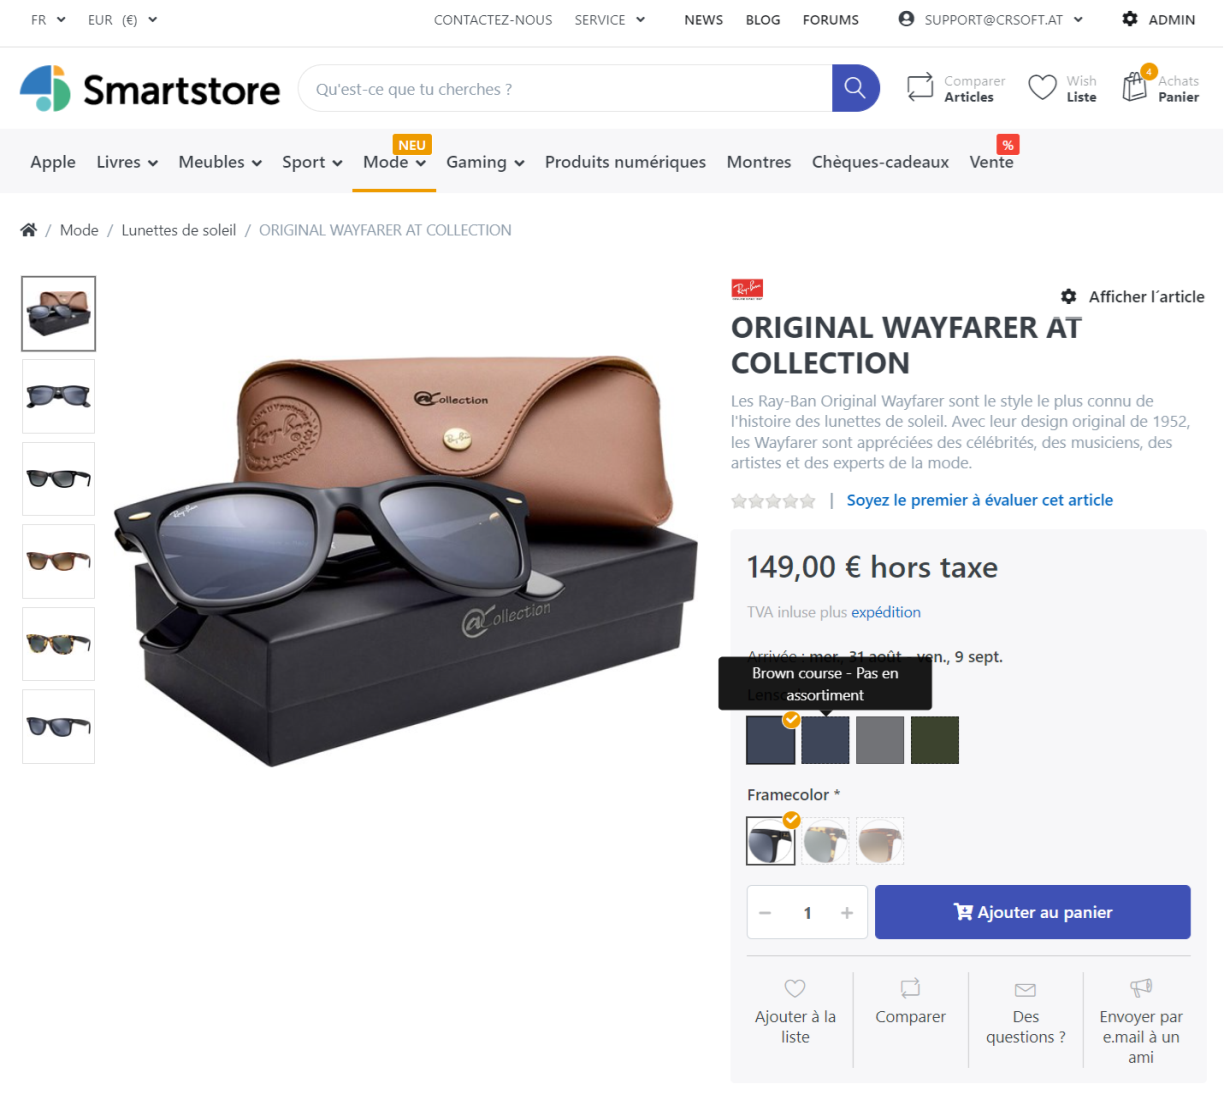1224x1095 pixels.
Task: Open the Comparer Articles icon
Action: [x=919, y=88]
